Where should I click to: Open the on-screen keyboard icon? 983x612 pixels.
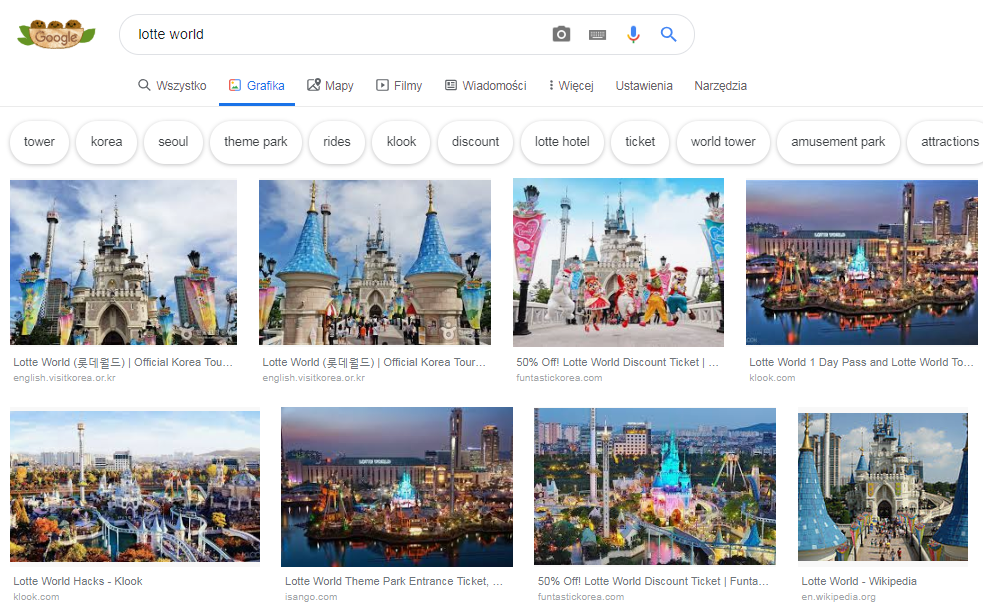tap(597, 34)
